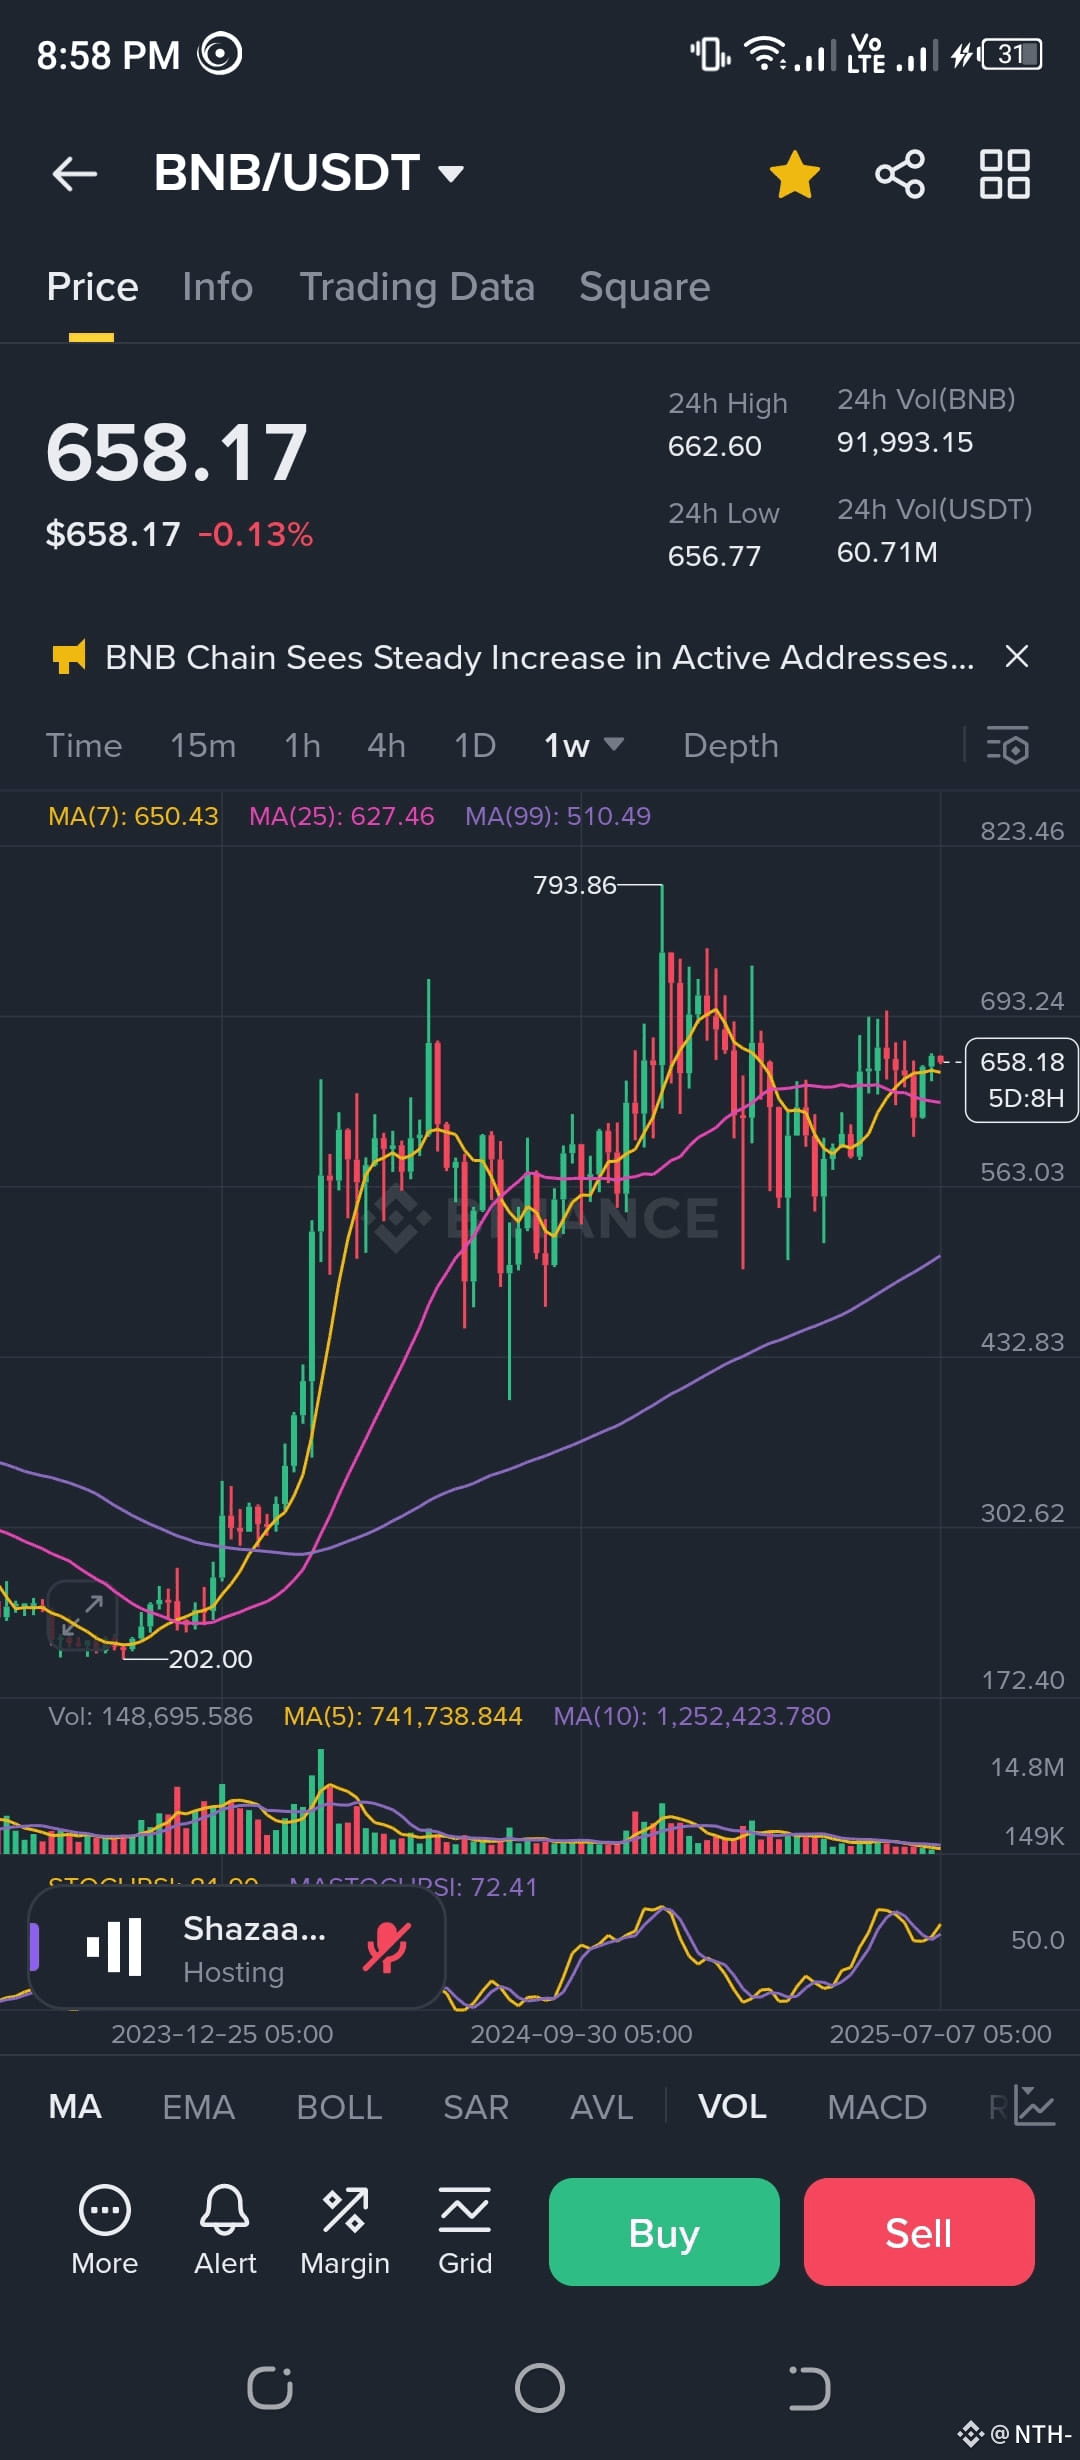Dismiss the BNB Chain news banner
The width and height of the screenshot is (1080, 2460).
pyautogui.click(x=1017, y=657)
